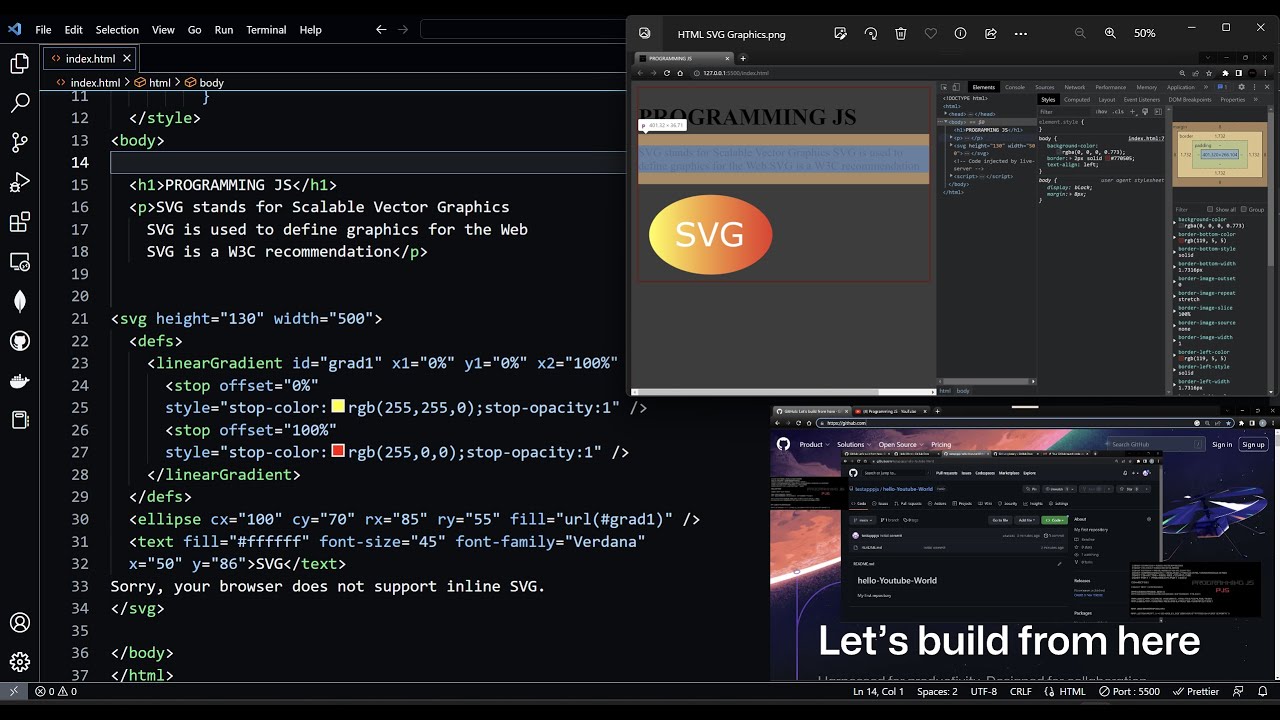Open the Extensions view
The image size is (1280, 720).
pyautogui.click(x=20, y=222)
